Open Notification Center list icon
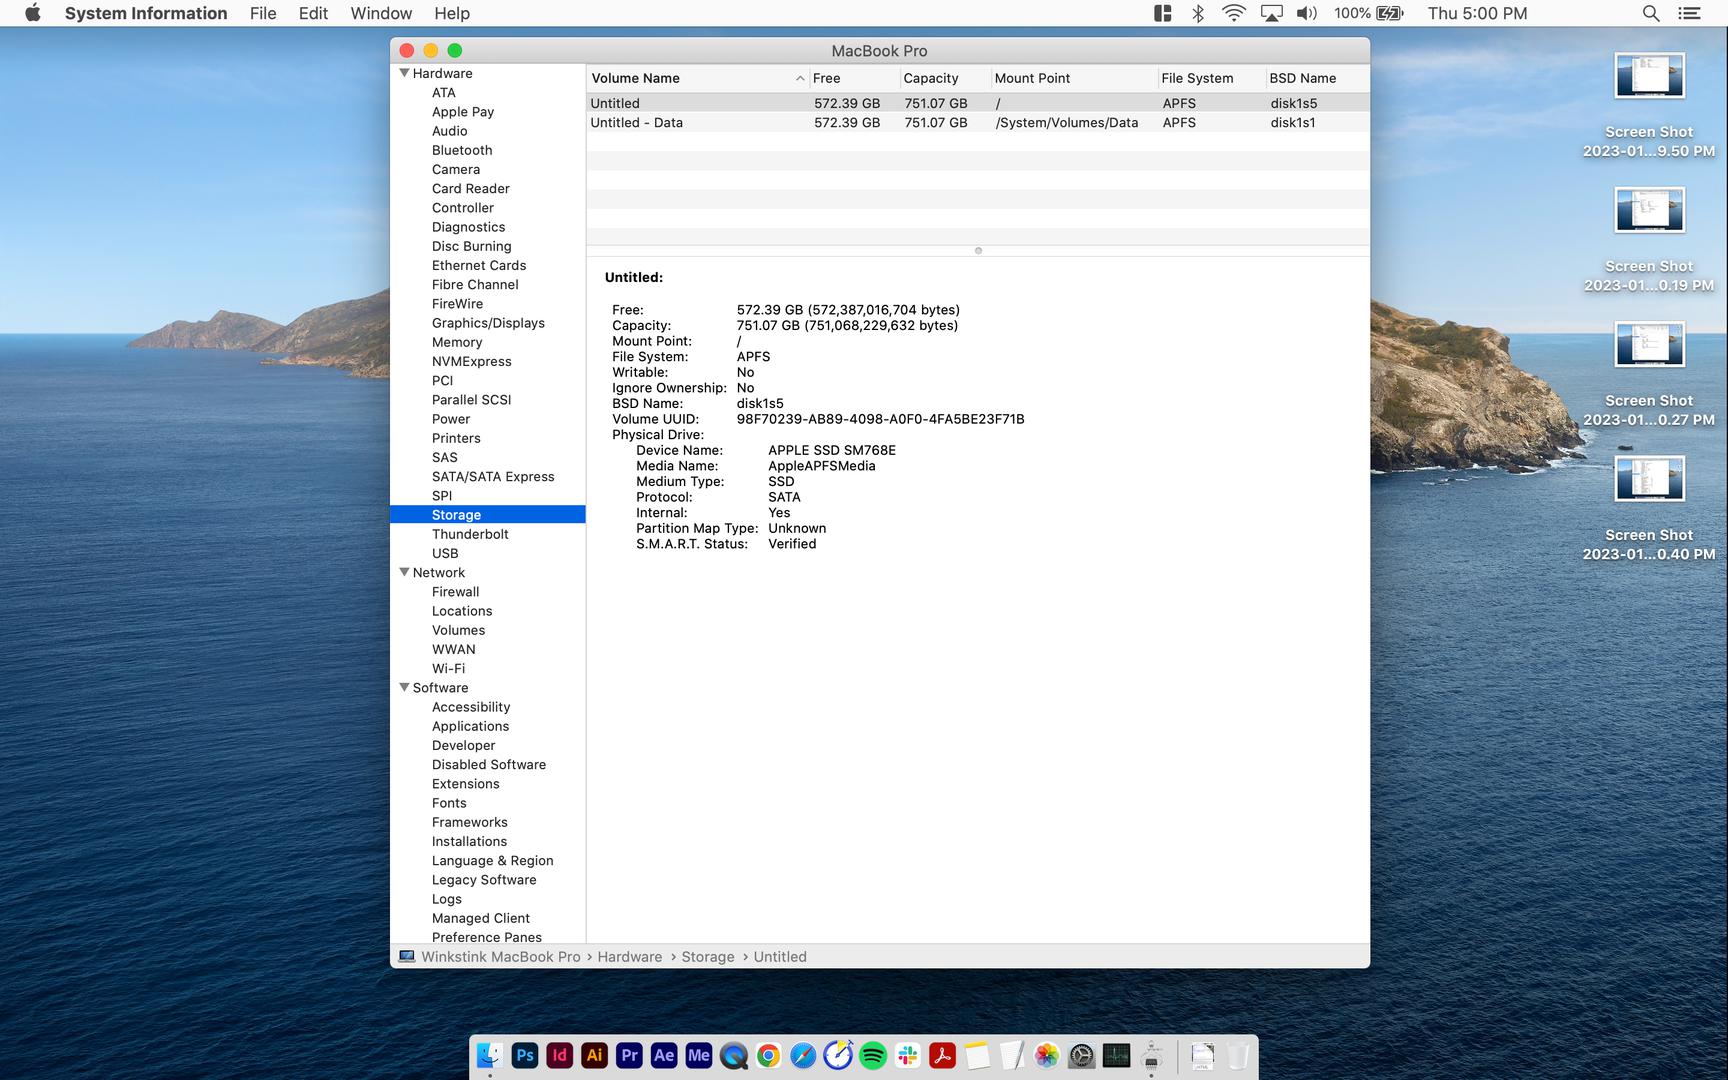The height and width of the screenshot is (1080, 1728). coord(1689,13)
